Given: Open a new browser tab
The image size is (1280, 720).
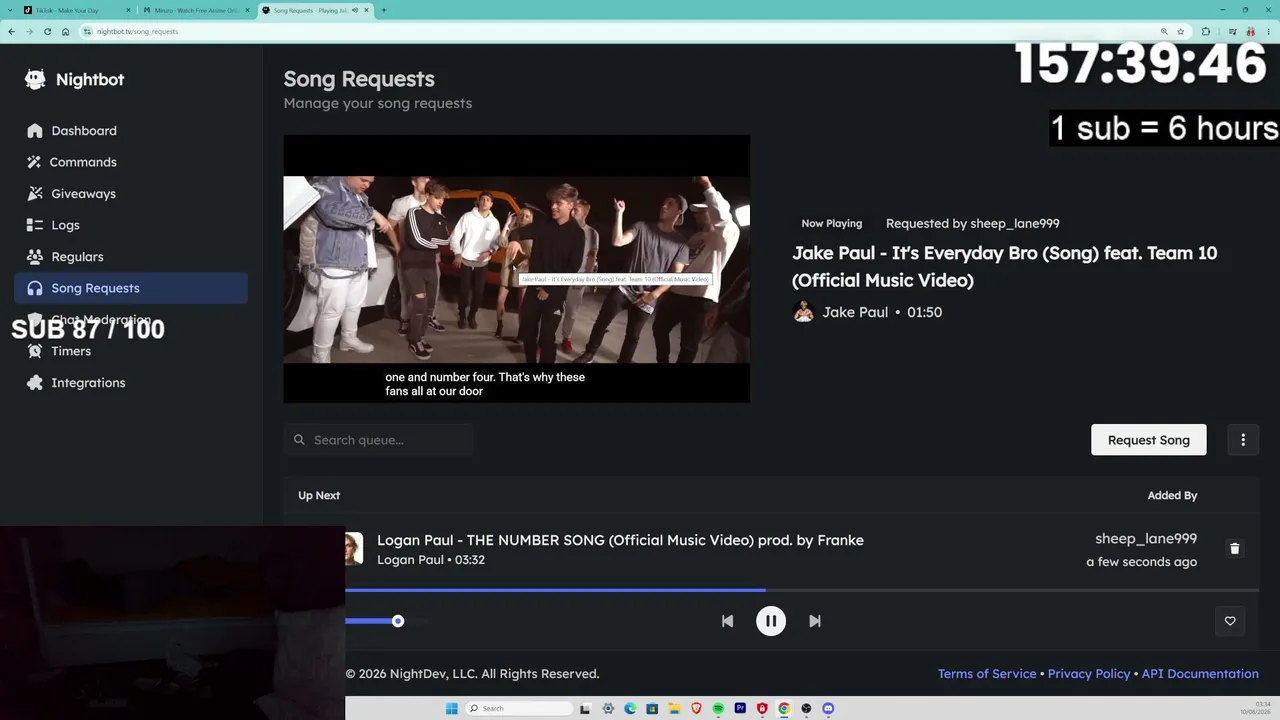Looking at the screenshot, I should tap(384, 10).
